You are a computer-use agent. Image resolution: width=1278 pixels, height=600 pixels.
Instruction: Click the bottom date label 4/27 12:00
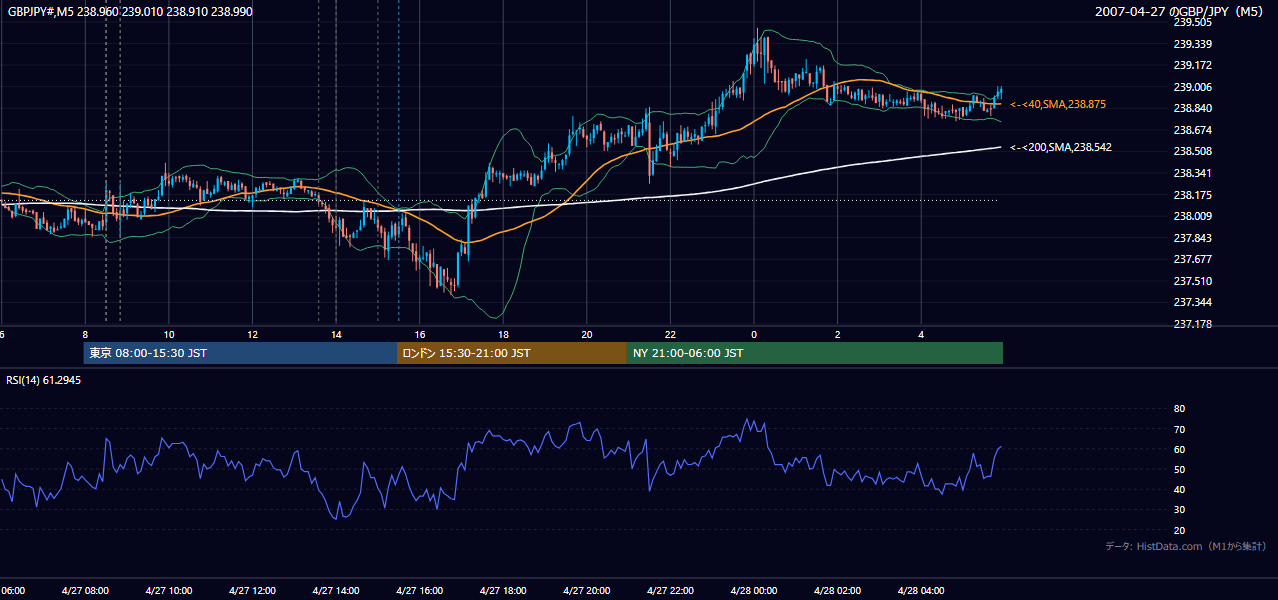252,590
